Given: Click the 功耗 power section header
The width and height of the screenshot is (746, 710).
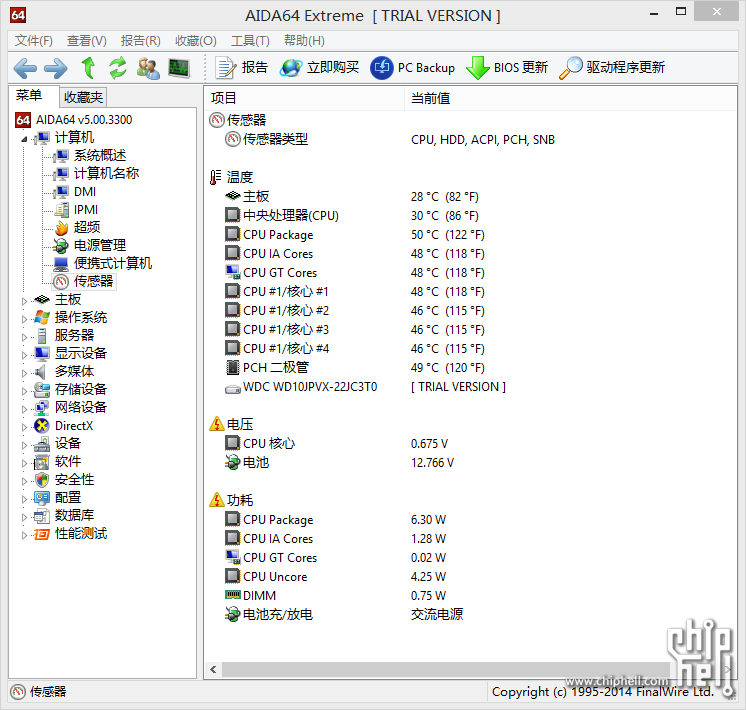Looking at the screenshot, I should click(x=231, y=501).
